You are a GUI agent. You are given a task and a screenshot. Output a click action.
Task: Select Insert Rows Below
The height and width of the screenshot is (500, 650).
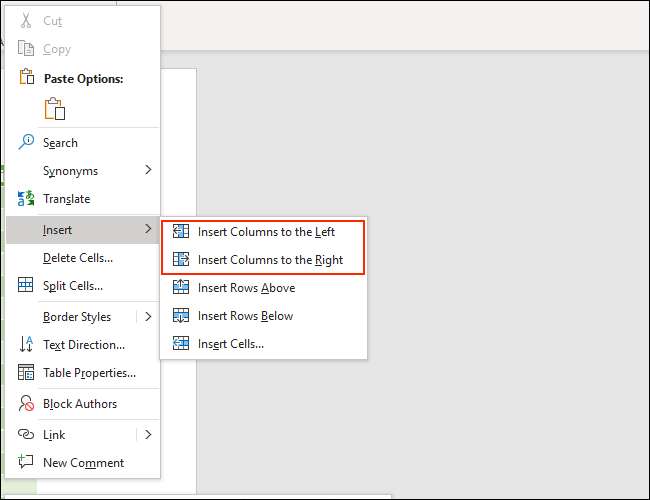(x=245, y=316)
